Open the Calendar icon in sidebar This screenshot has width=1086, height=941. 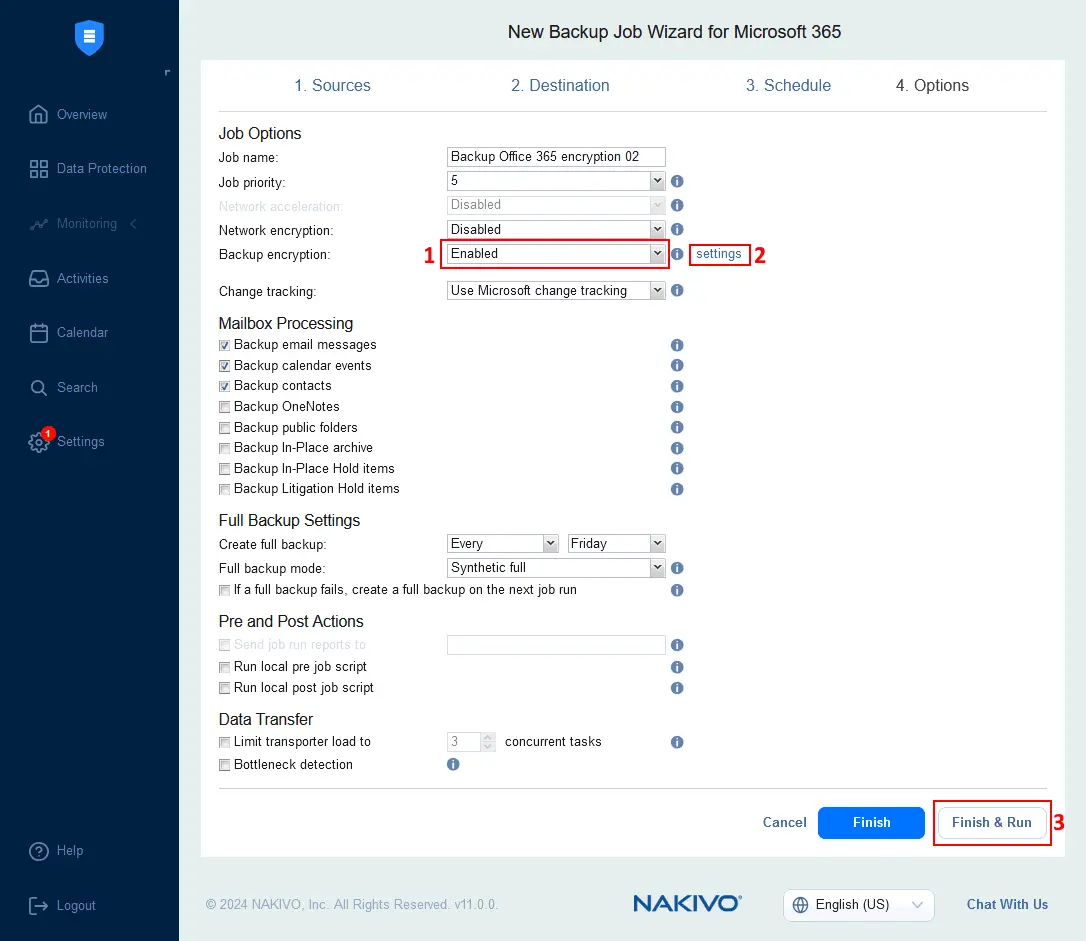tap(39, 333)
